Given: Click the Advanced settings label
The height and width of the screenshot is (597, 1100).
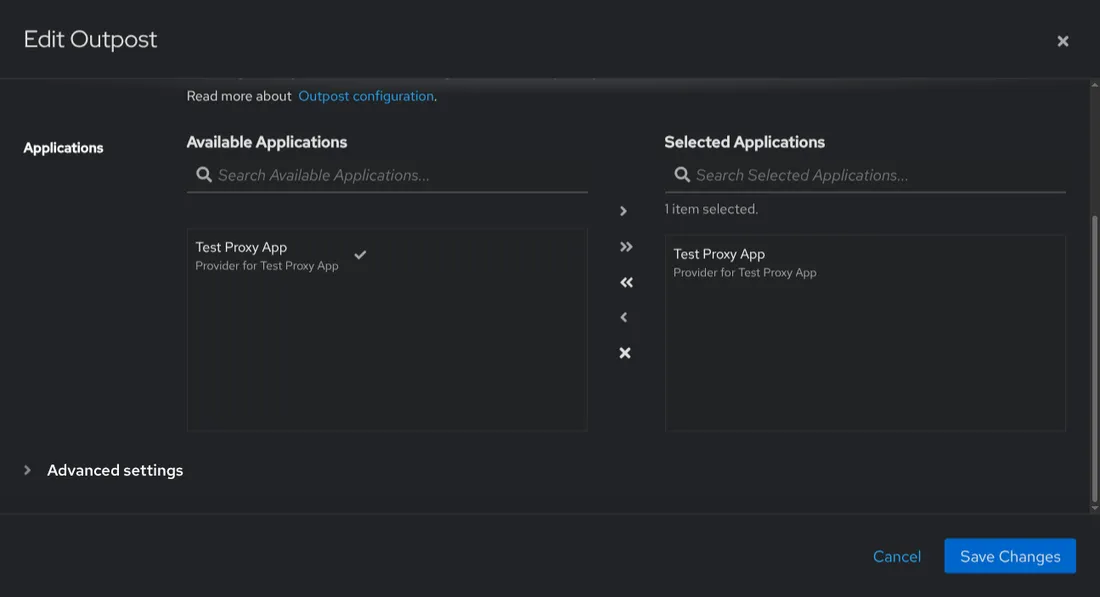Looking at the screenshot, I should (x=115, y=470).
